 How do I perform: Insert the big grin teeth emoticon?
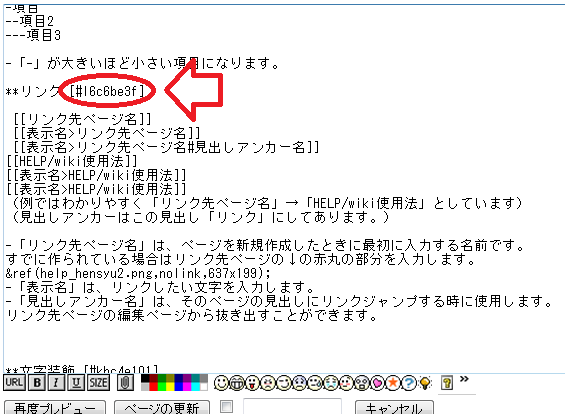237,383
